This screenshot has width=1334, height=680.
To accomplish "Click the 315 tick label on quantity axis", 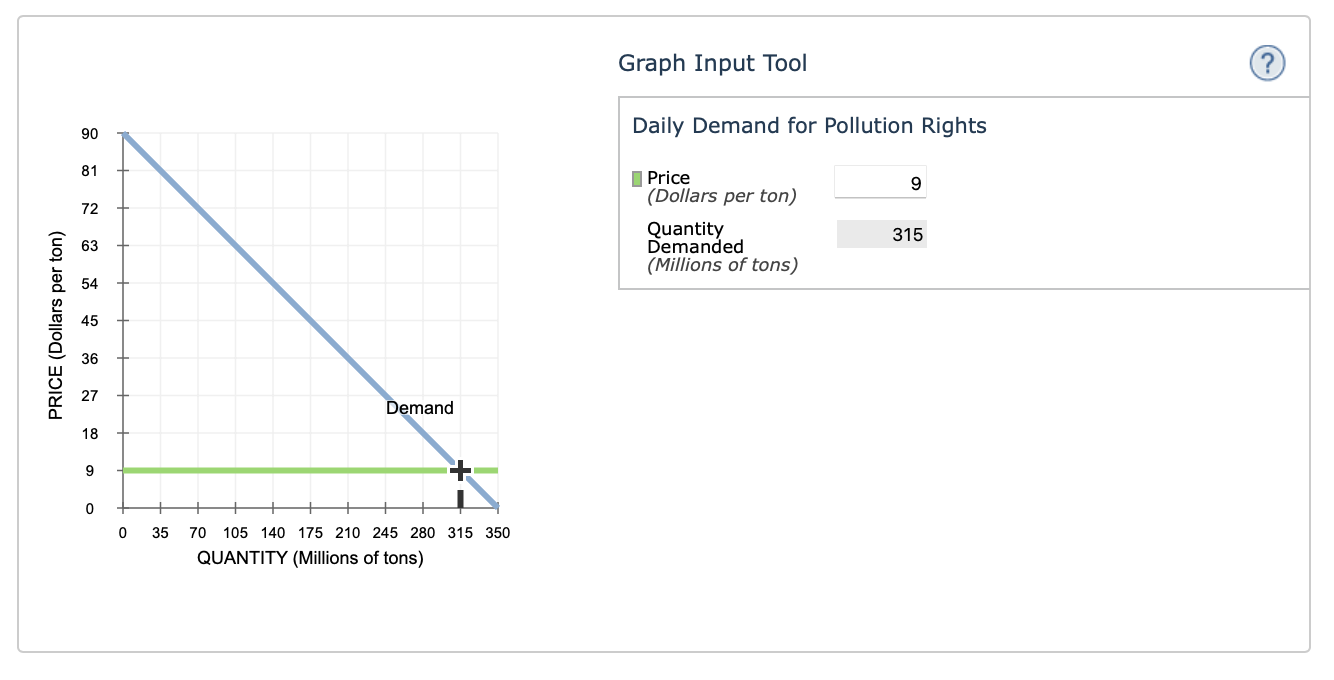I will point(460,532).
